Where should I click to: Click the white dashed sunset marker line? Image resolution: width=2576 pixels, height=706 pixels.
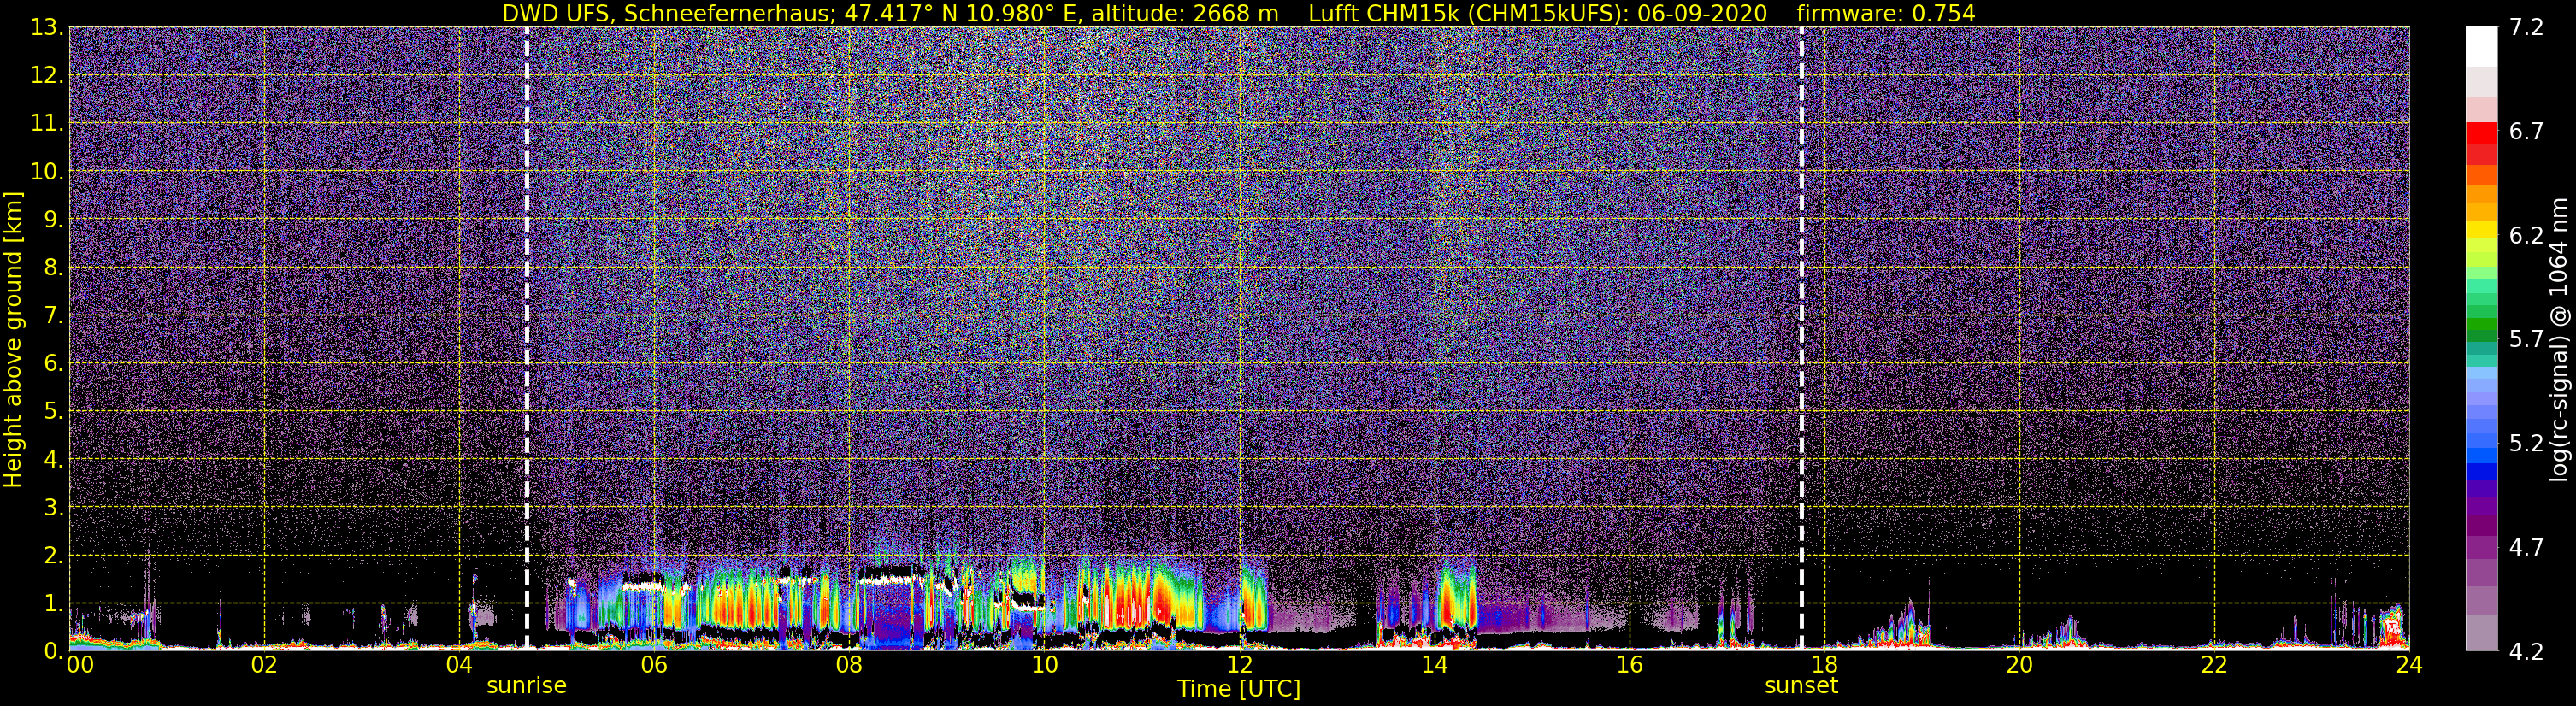(1802, 338)
